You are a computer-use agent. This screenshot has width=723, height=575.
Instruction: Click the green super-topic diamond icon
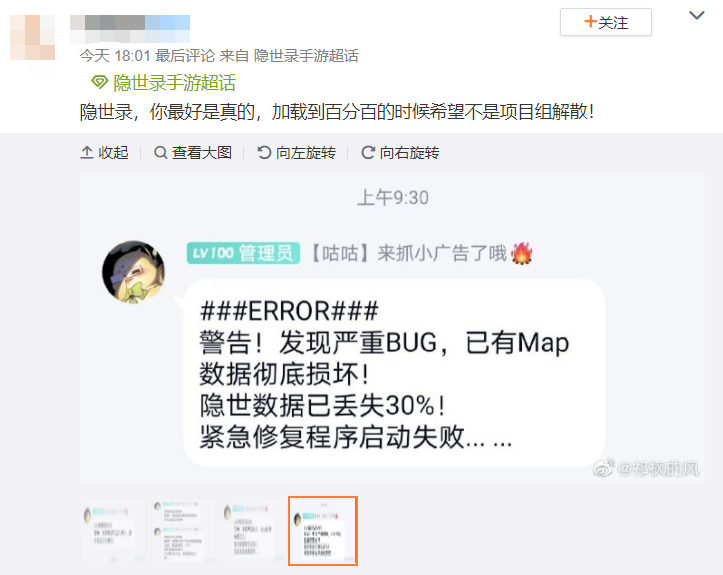(x=99, y=83)
